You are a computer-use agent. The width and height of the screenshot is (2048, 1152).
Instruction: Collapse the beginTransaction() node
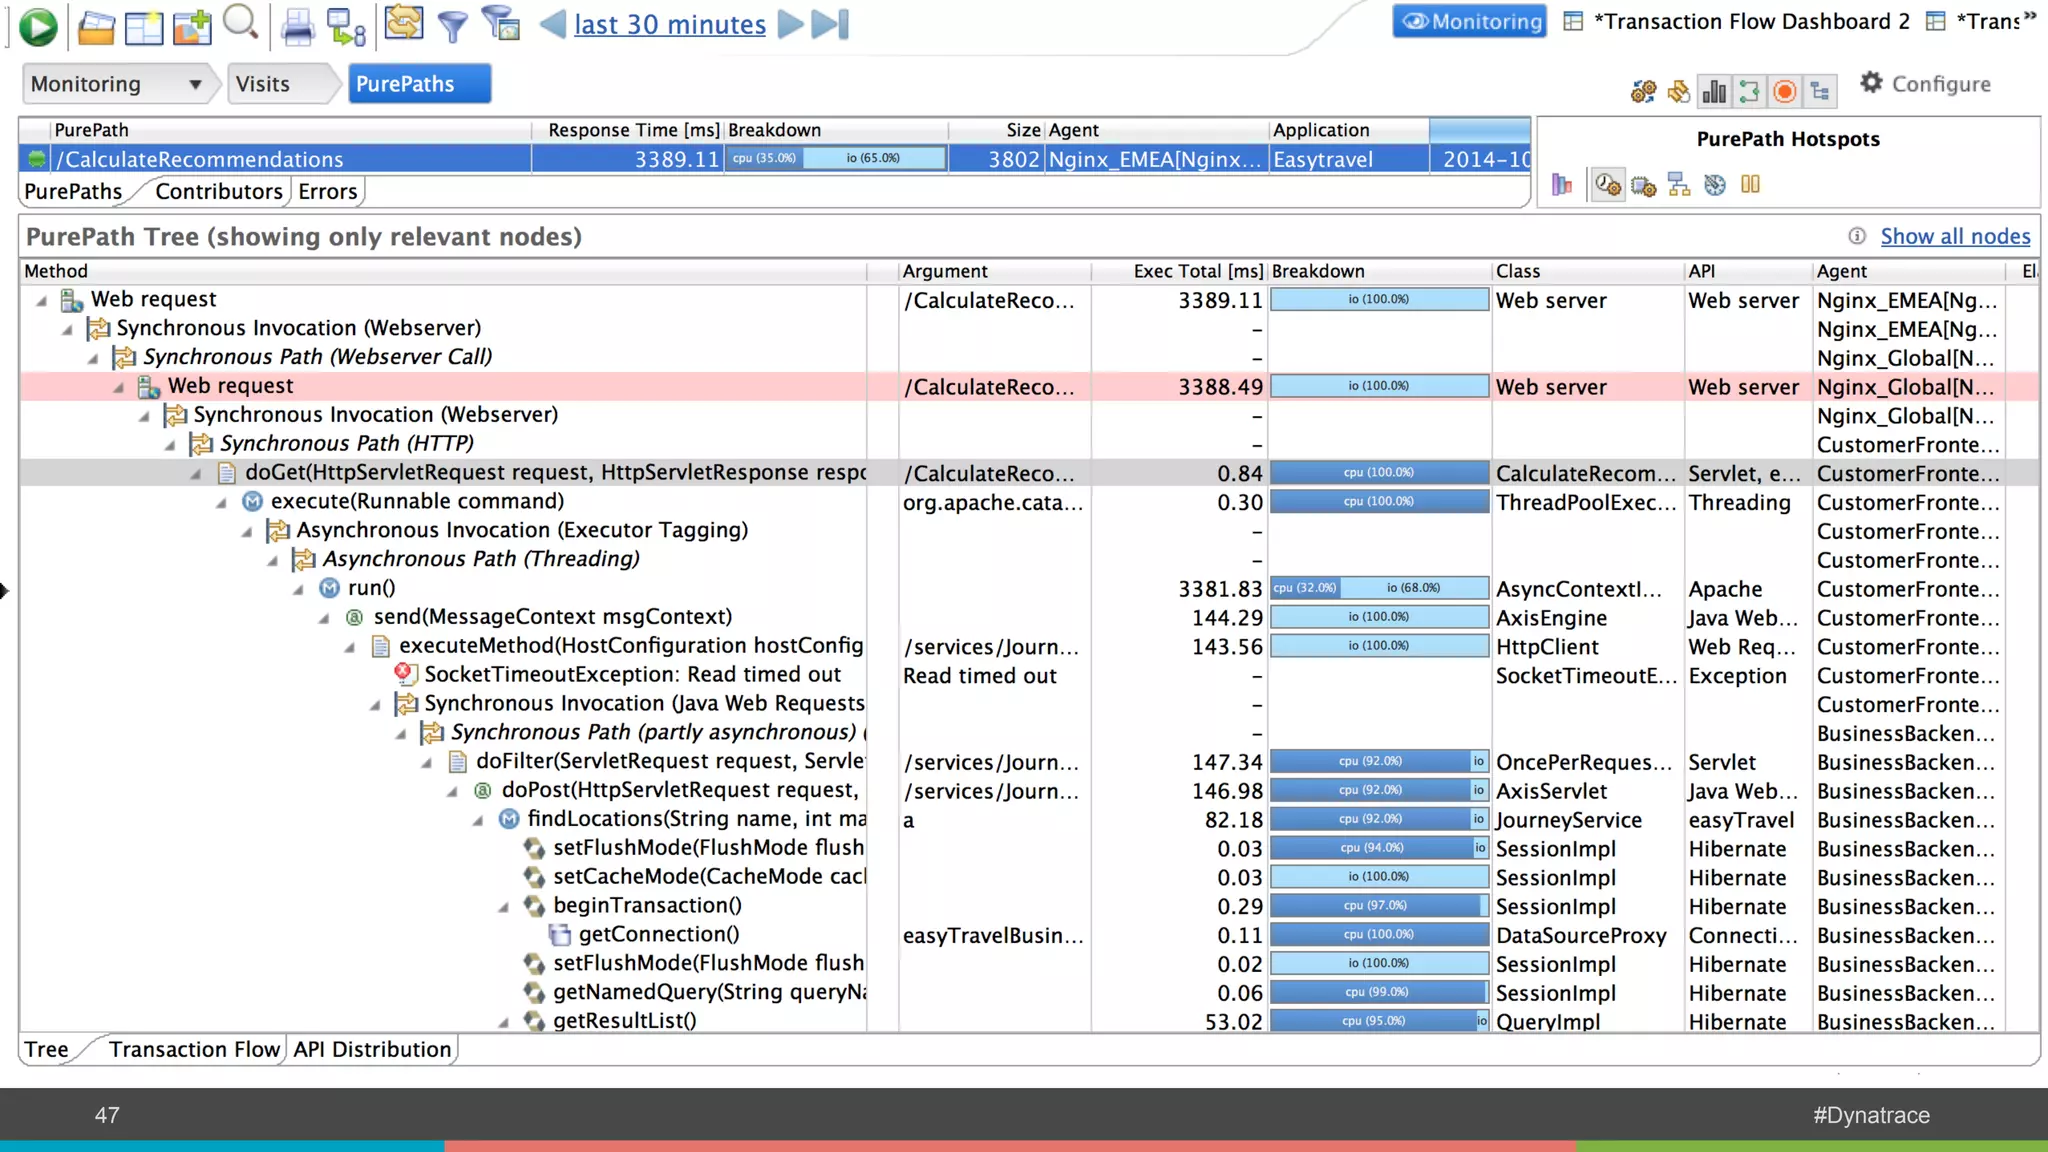(504, 908)
